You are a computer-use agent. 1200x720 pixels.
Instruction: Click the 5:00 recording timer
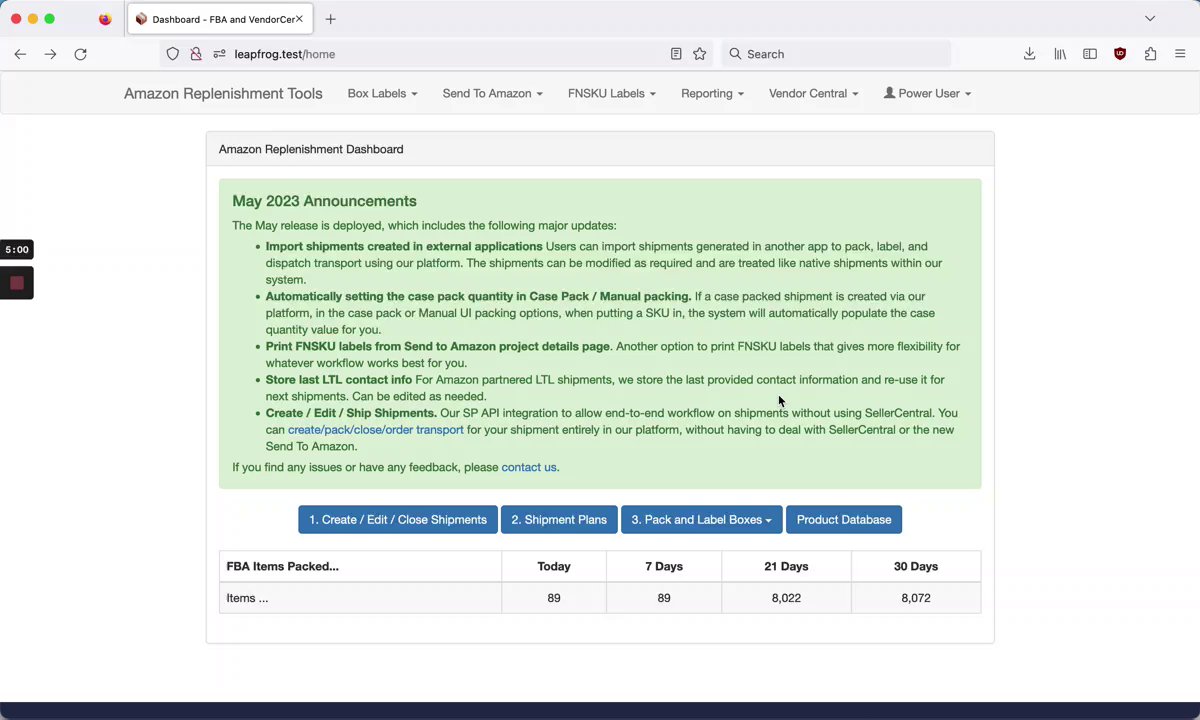[17, 250]
